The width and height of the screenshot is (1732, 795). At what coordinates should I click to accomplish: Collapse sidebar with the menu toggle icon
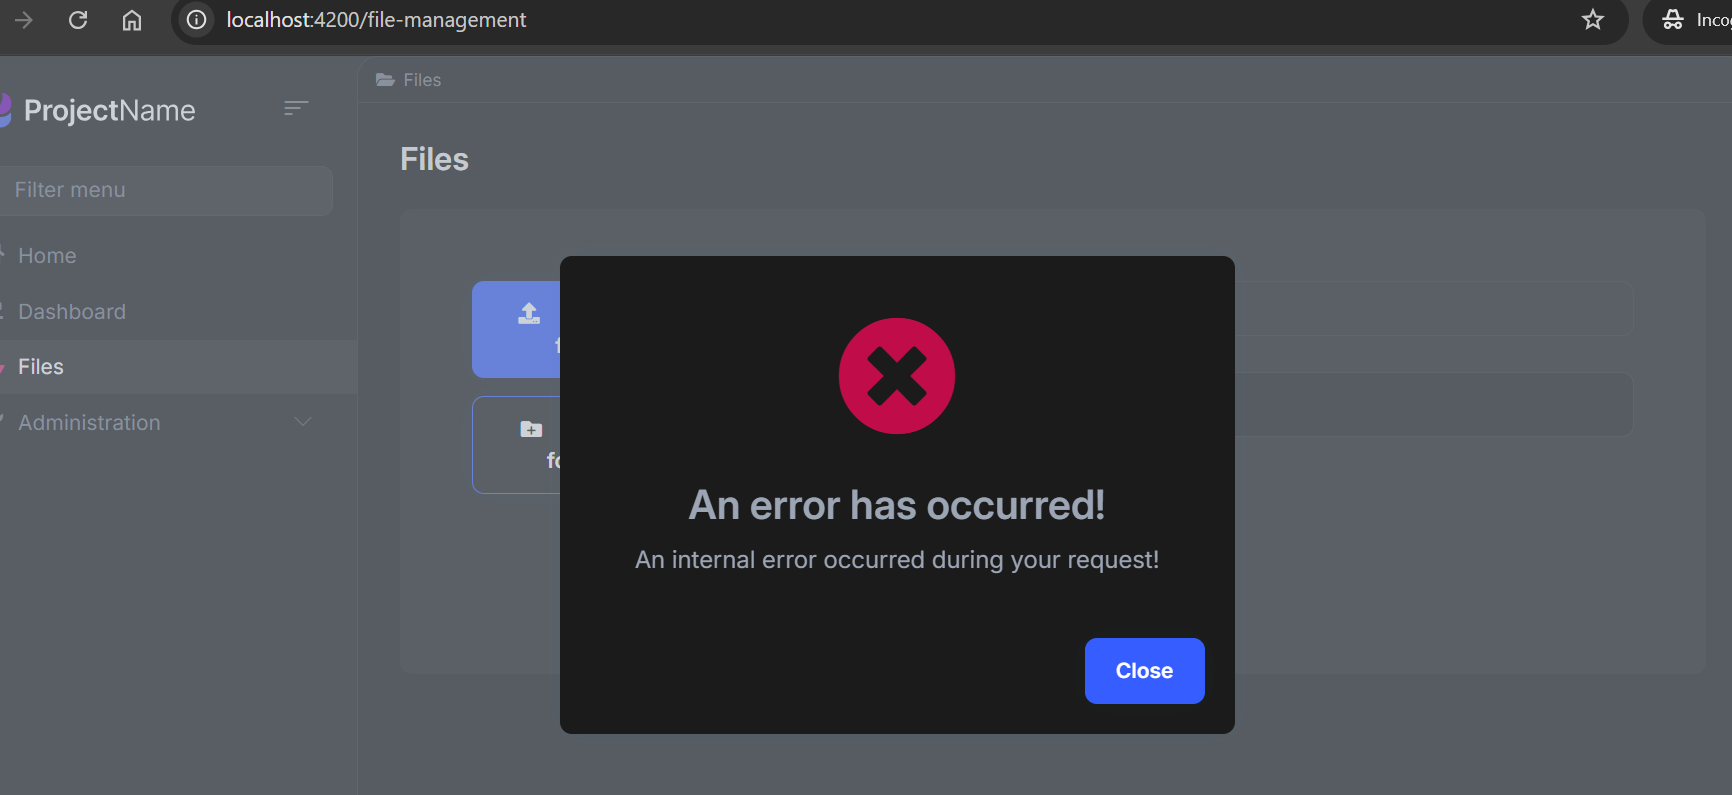(x=296, y=108)
